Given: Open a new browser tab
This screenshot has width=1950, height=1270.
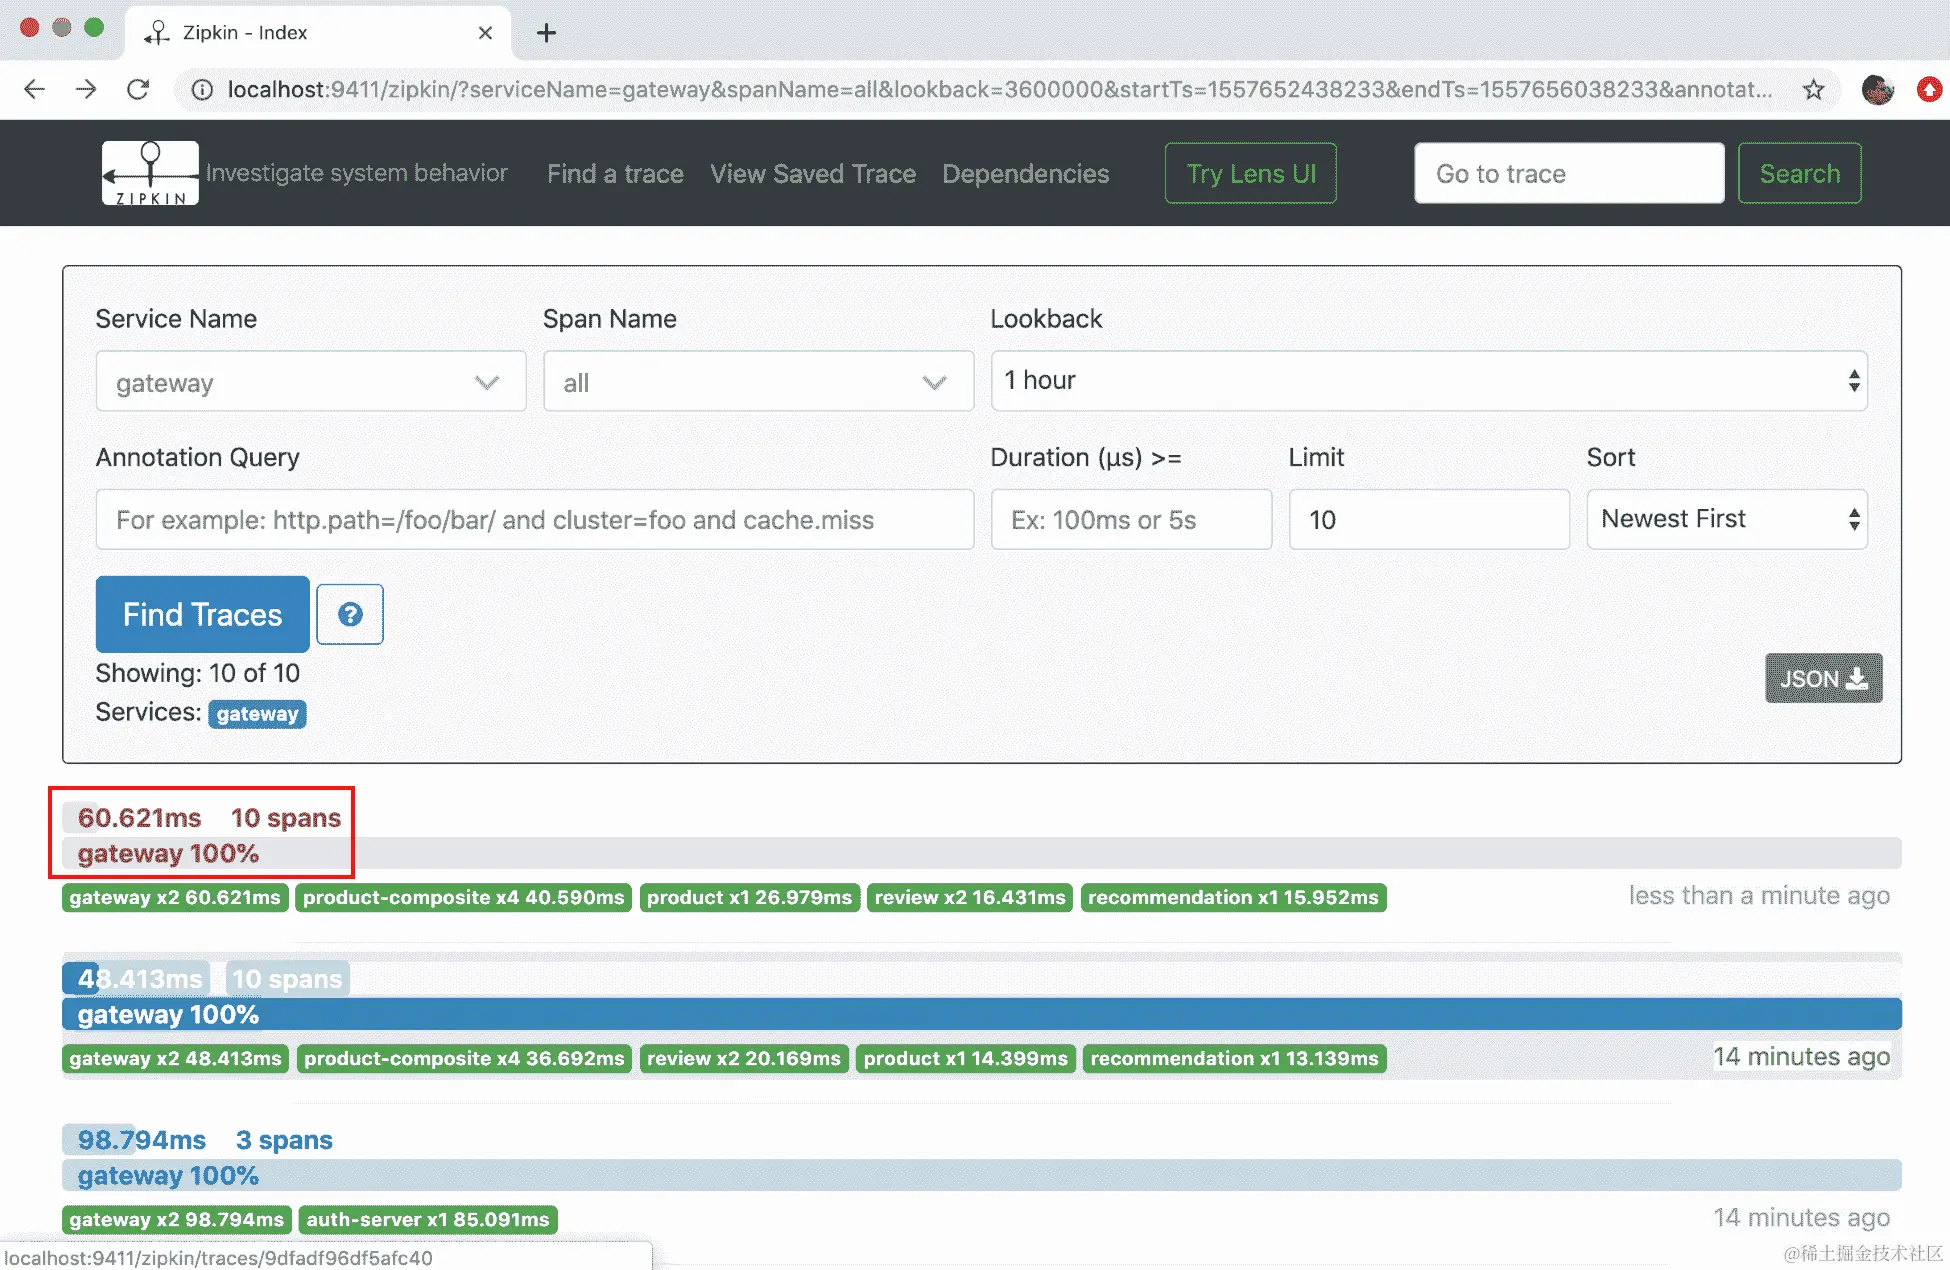Looking at the screenshot, I should pos(546,33).
